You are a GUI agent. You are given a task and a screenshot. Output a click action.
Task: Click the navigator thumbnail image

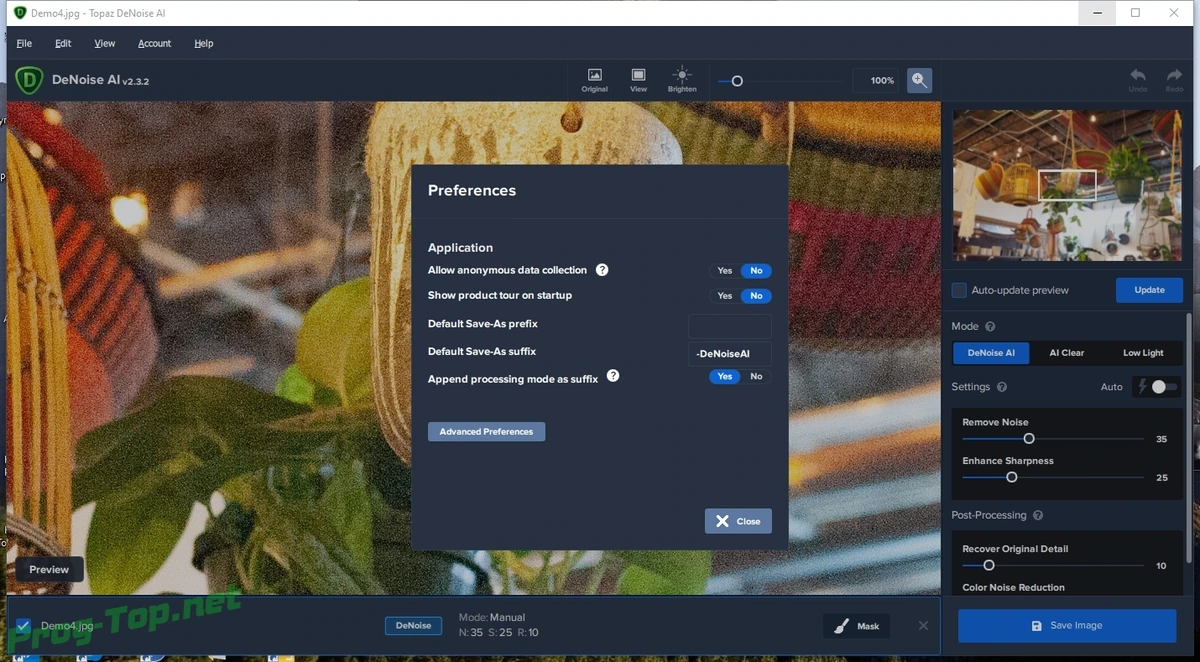(x=1067, y=186)
